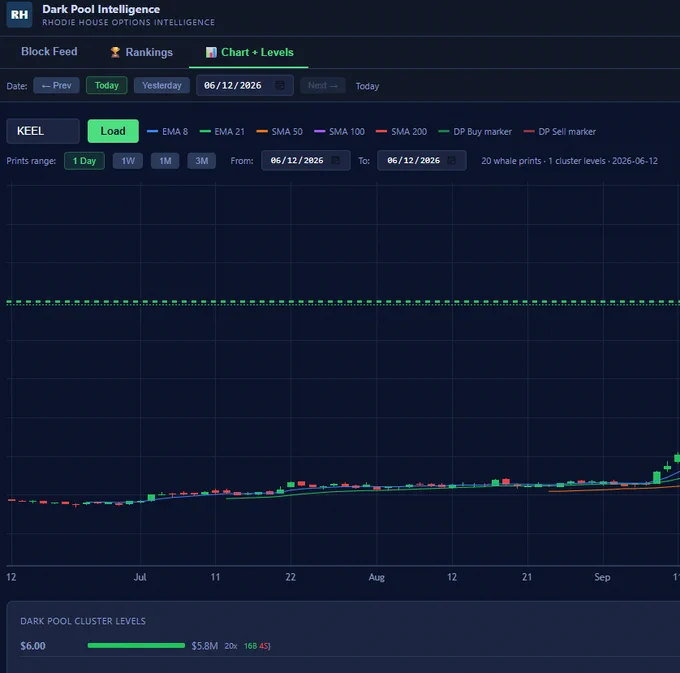The width and height of the screenshot is (680, 673).
Task: Select the 3M prints range
Action: click(202, 161)
